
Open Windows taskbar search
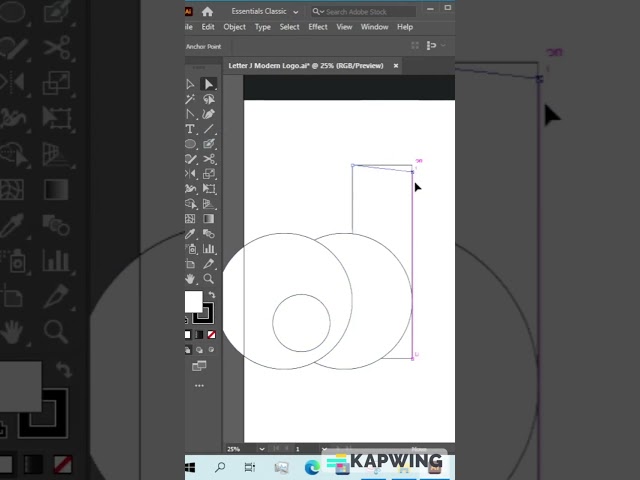[x=220, y=467]
